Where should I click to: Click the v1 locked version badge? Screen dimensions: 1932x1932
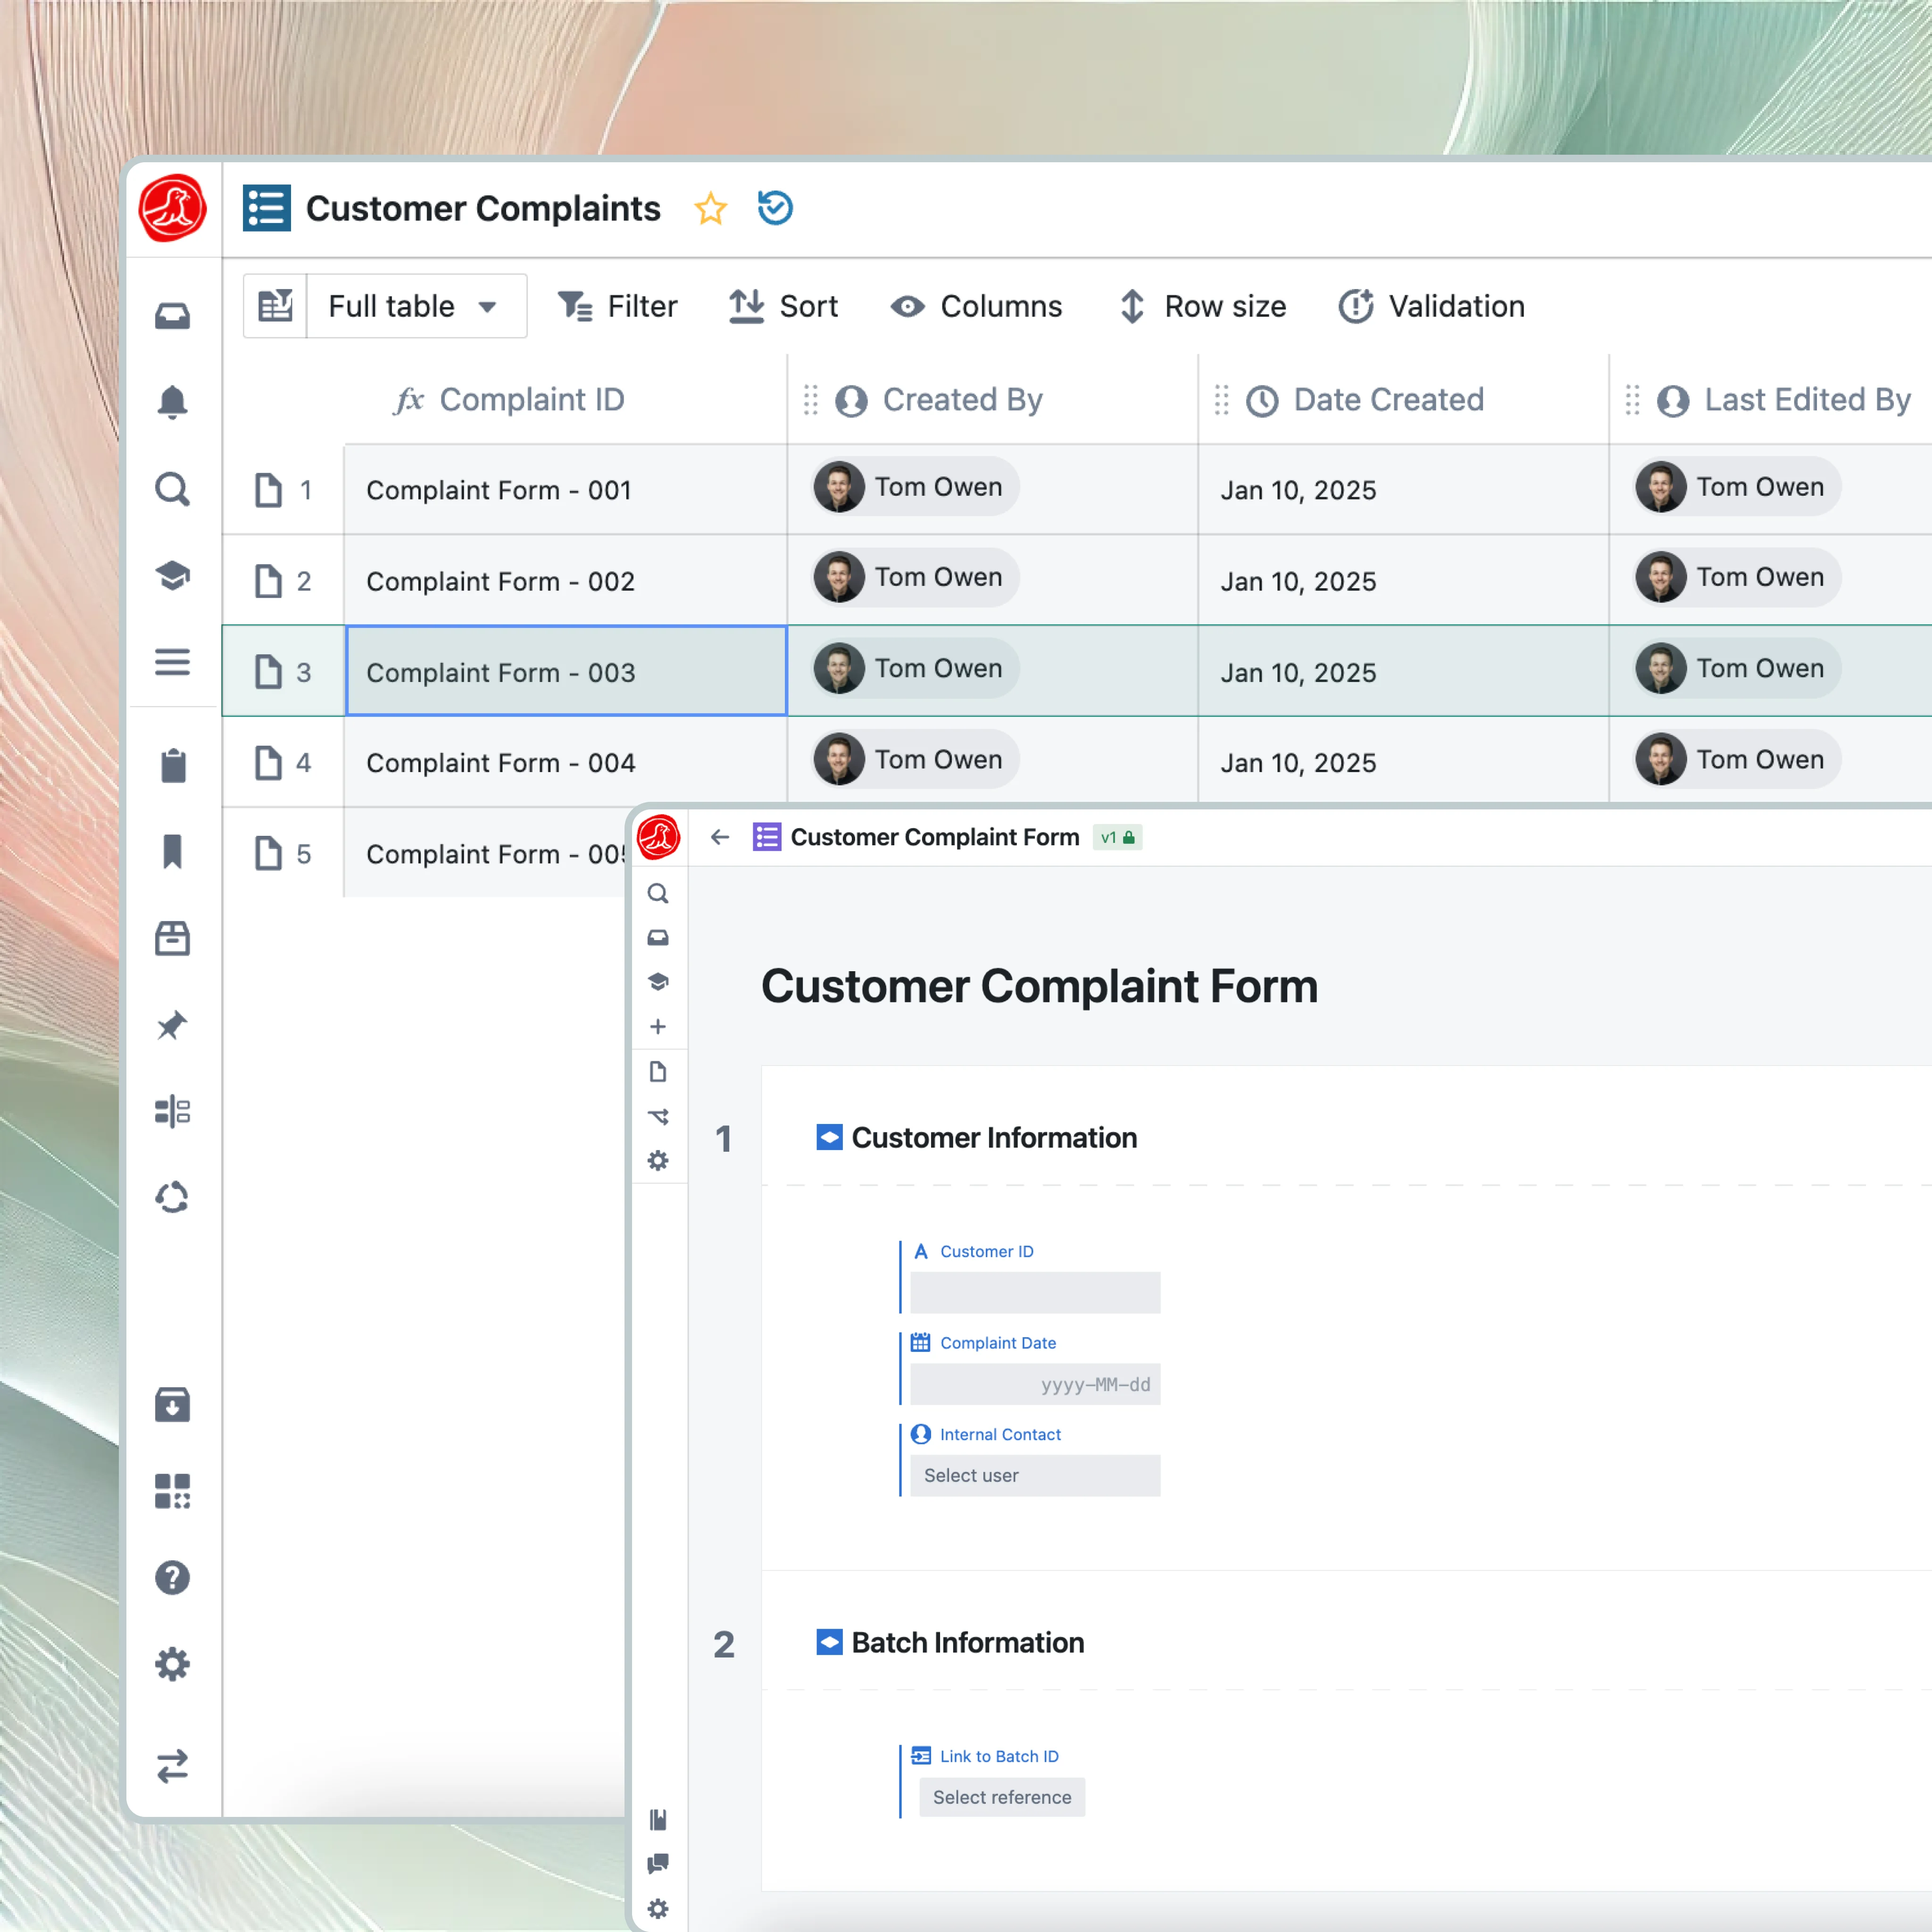[1117, 837]
